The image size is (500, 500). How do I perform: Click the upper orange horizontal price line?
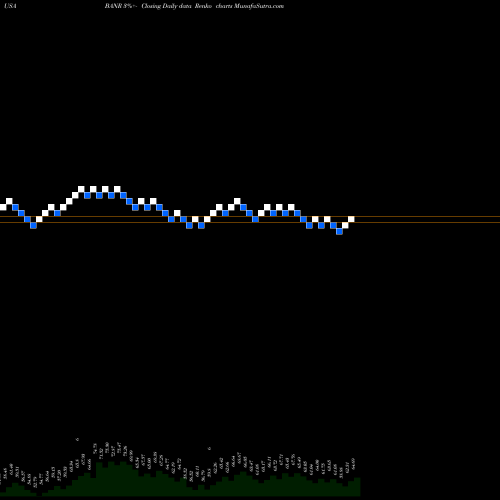click(x=250, y=217)
